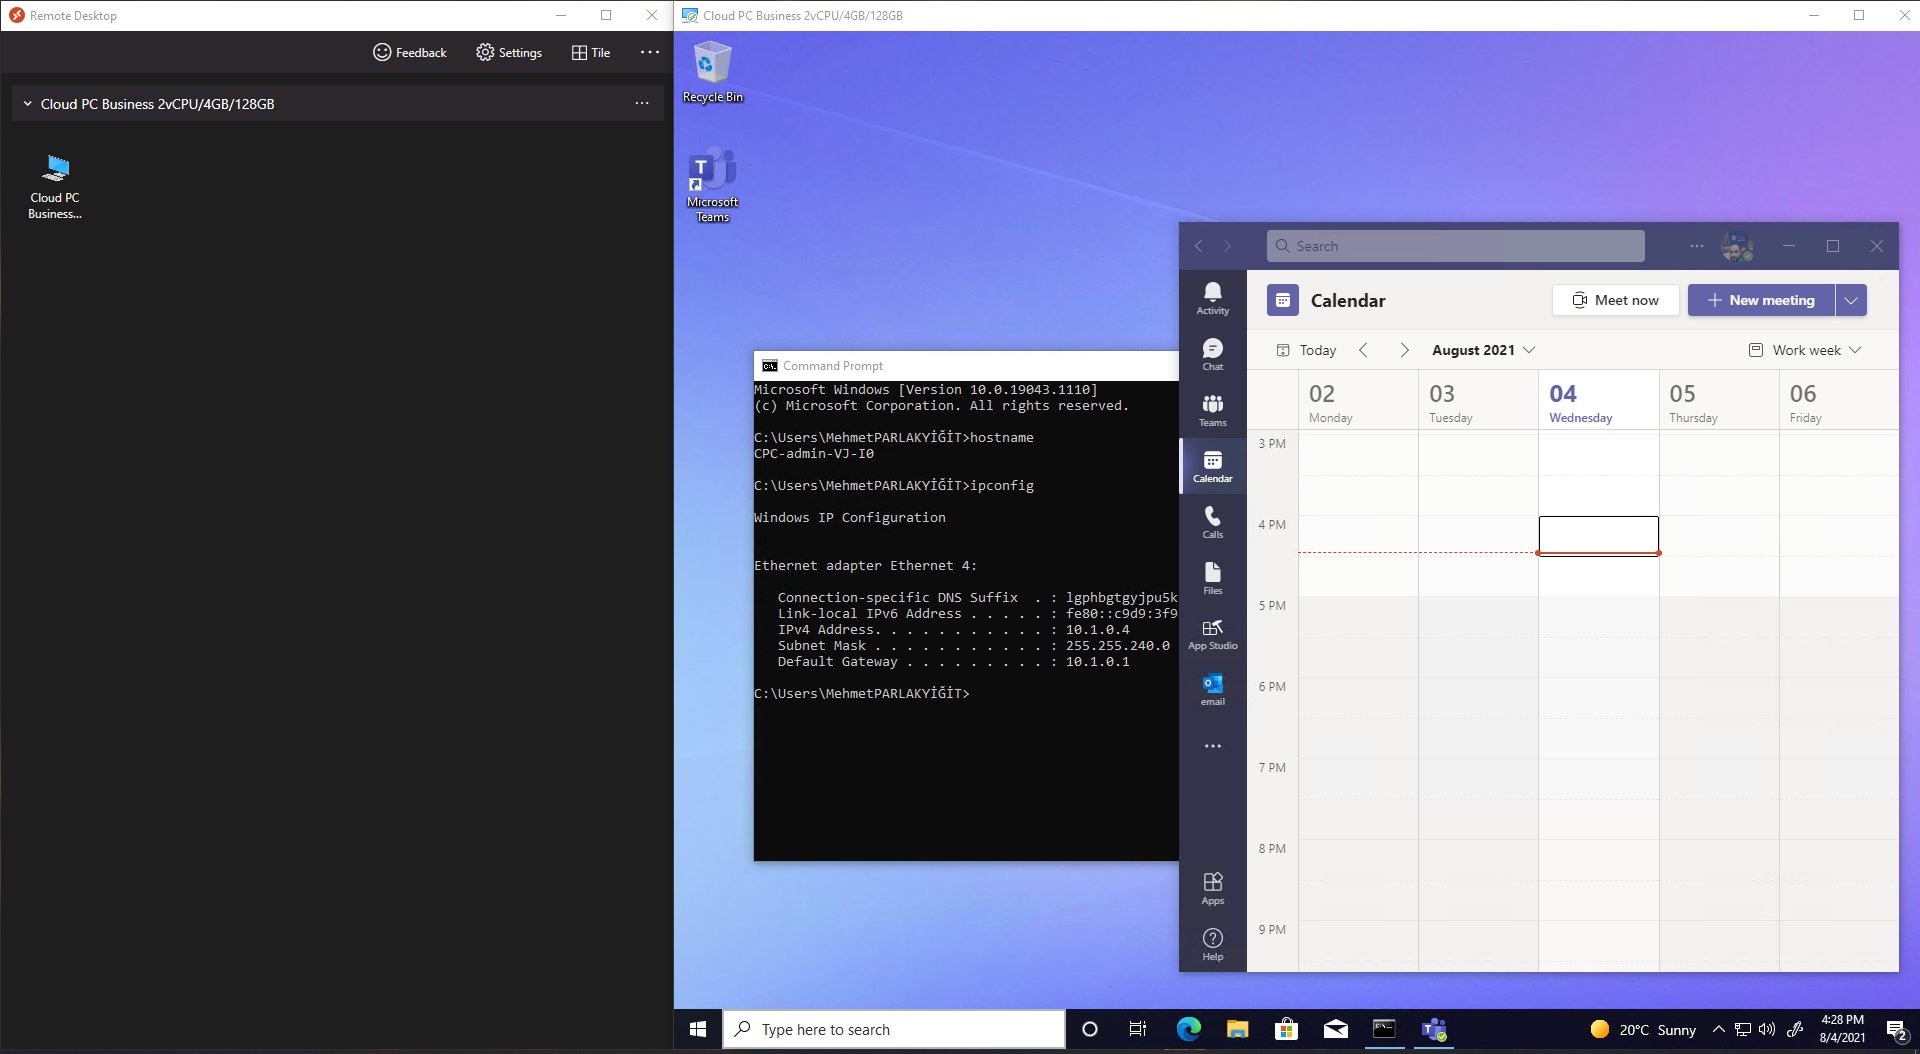Show more apps ellipsis in Teams sidebar
This screenshot has width=1920, height=1054.
(x=1212, y=746)
